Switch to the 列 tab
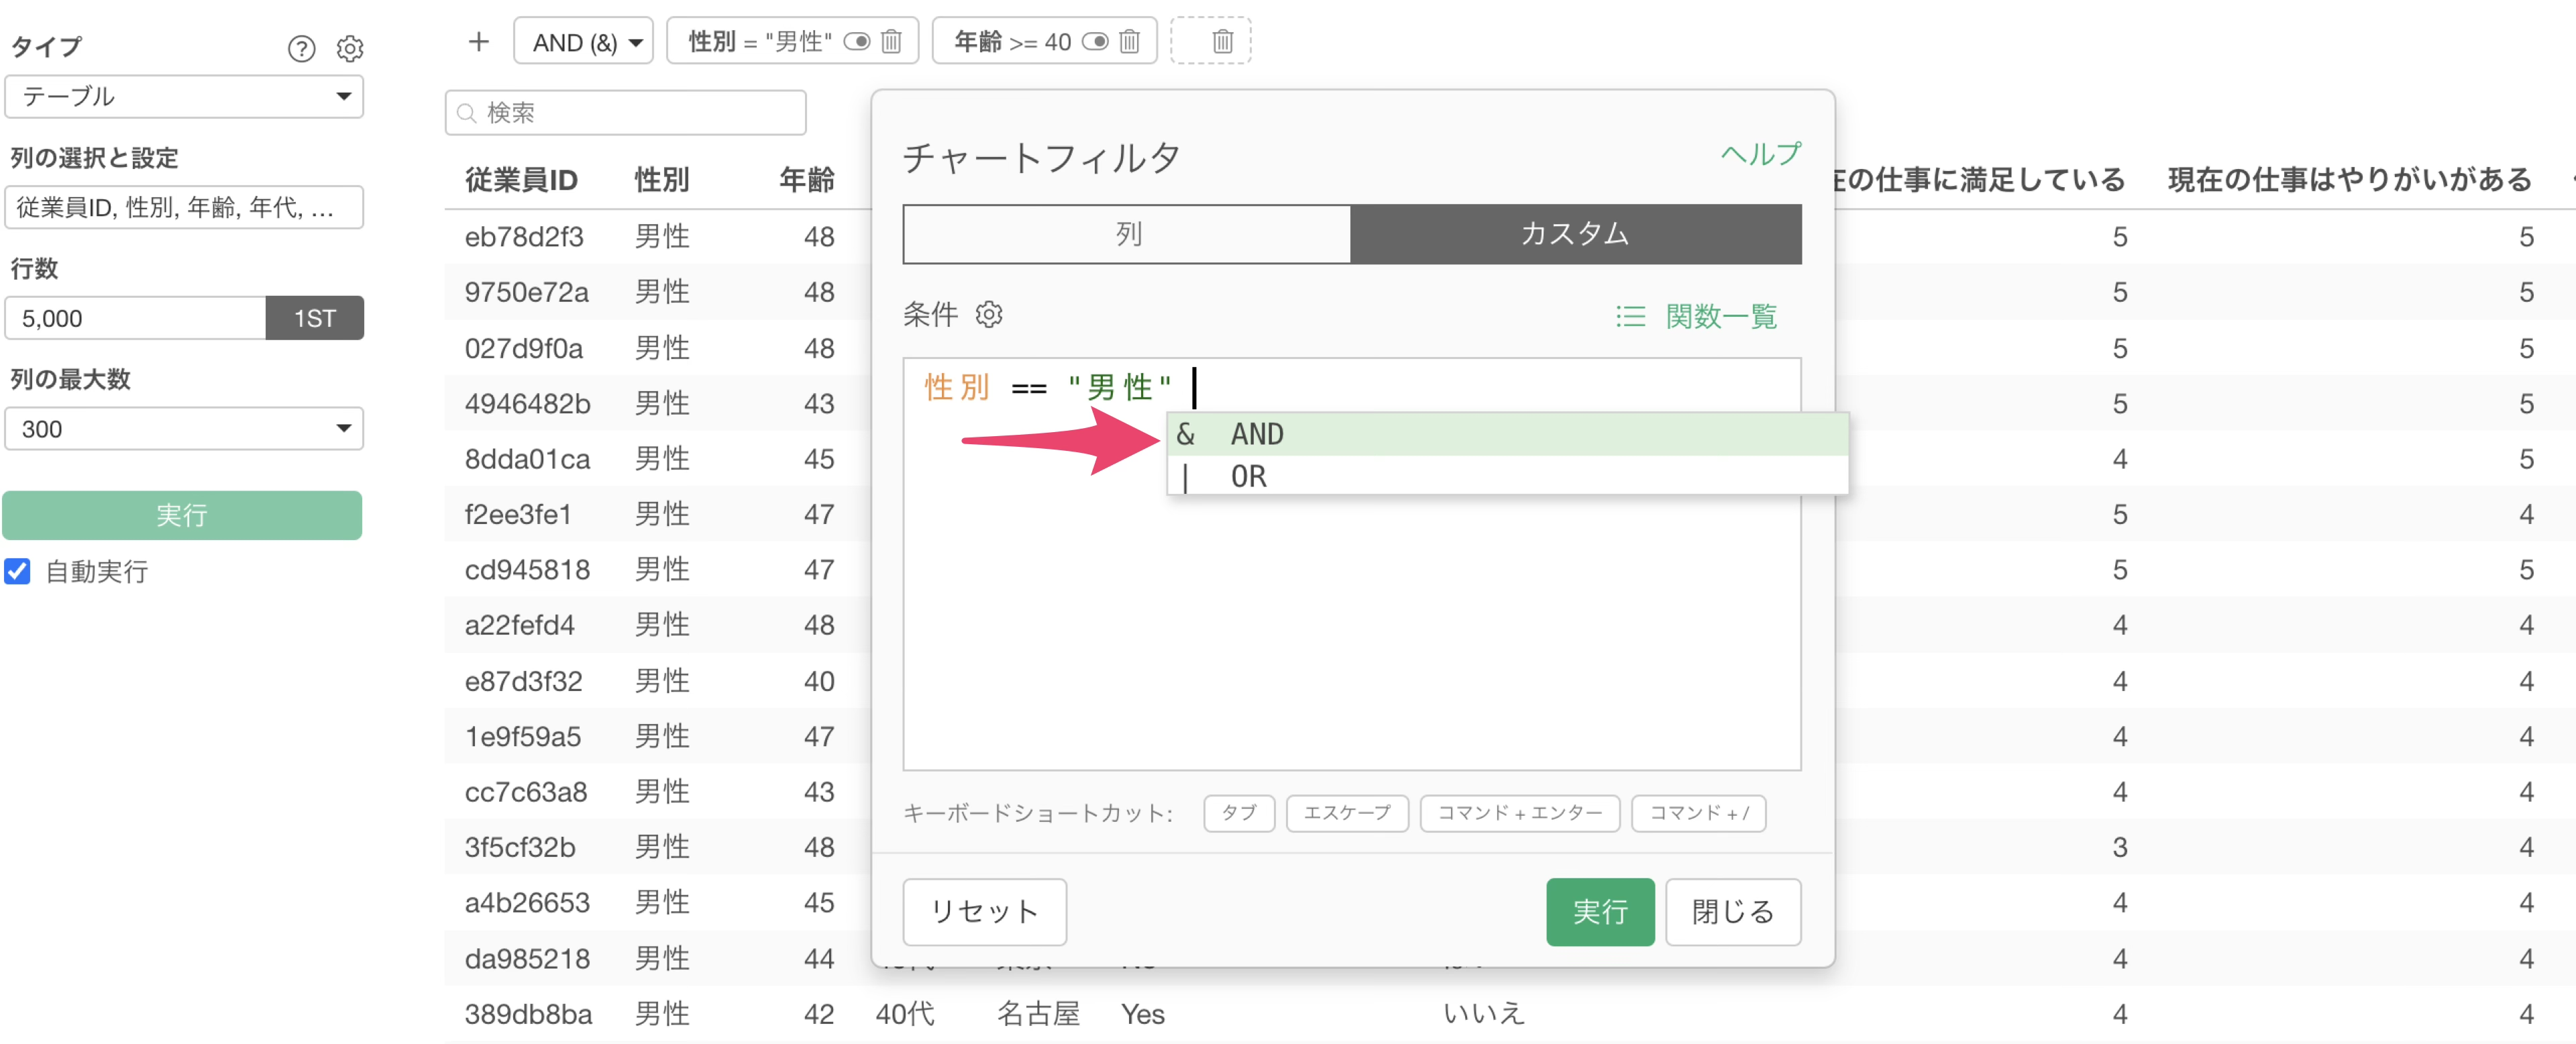 tap(1127, 235)
